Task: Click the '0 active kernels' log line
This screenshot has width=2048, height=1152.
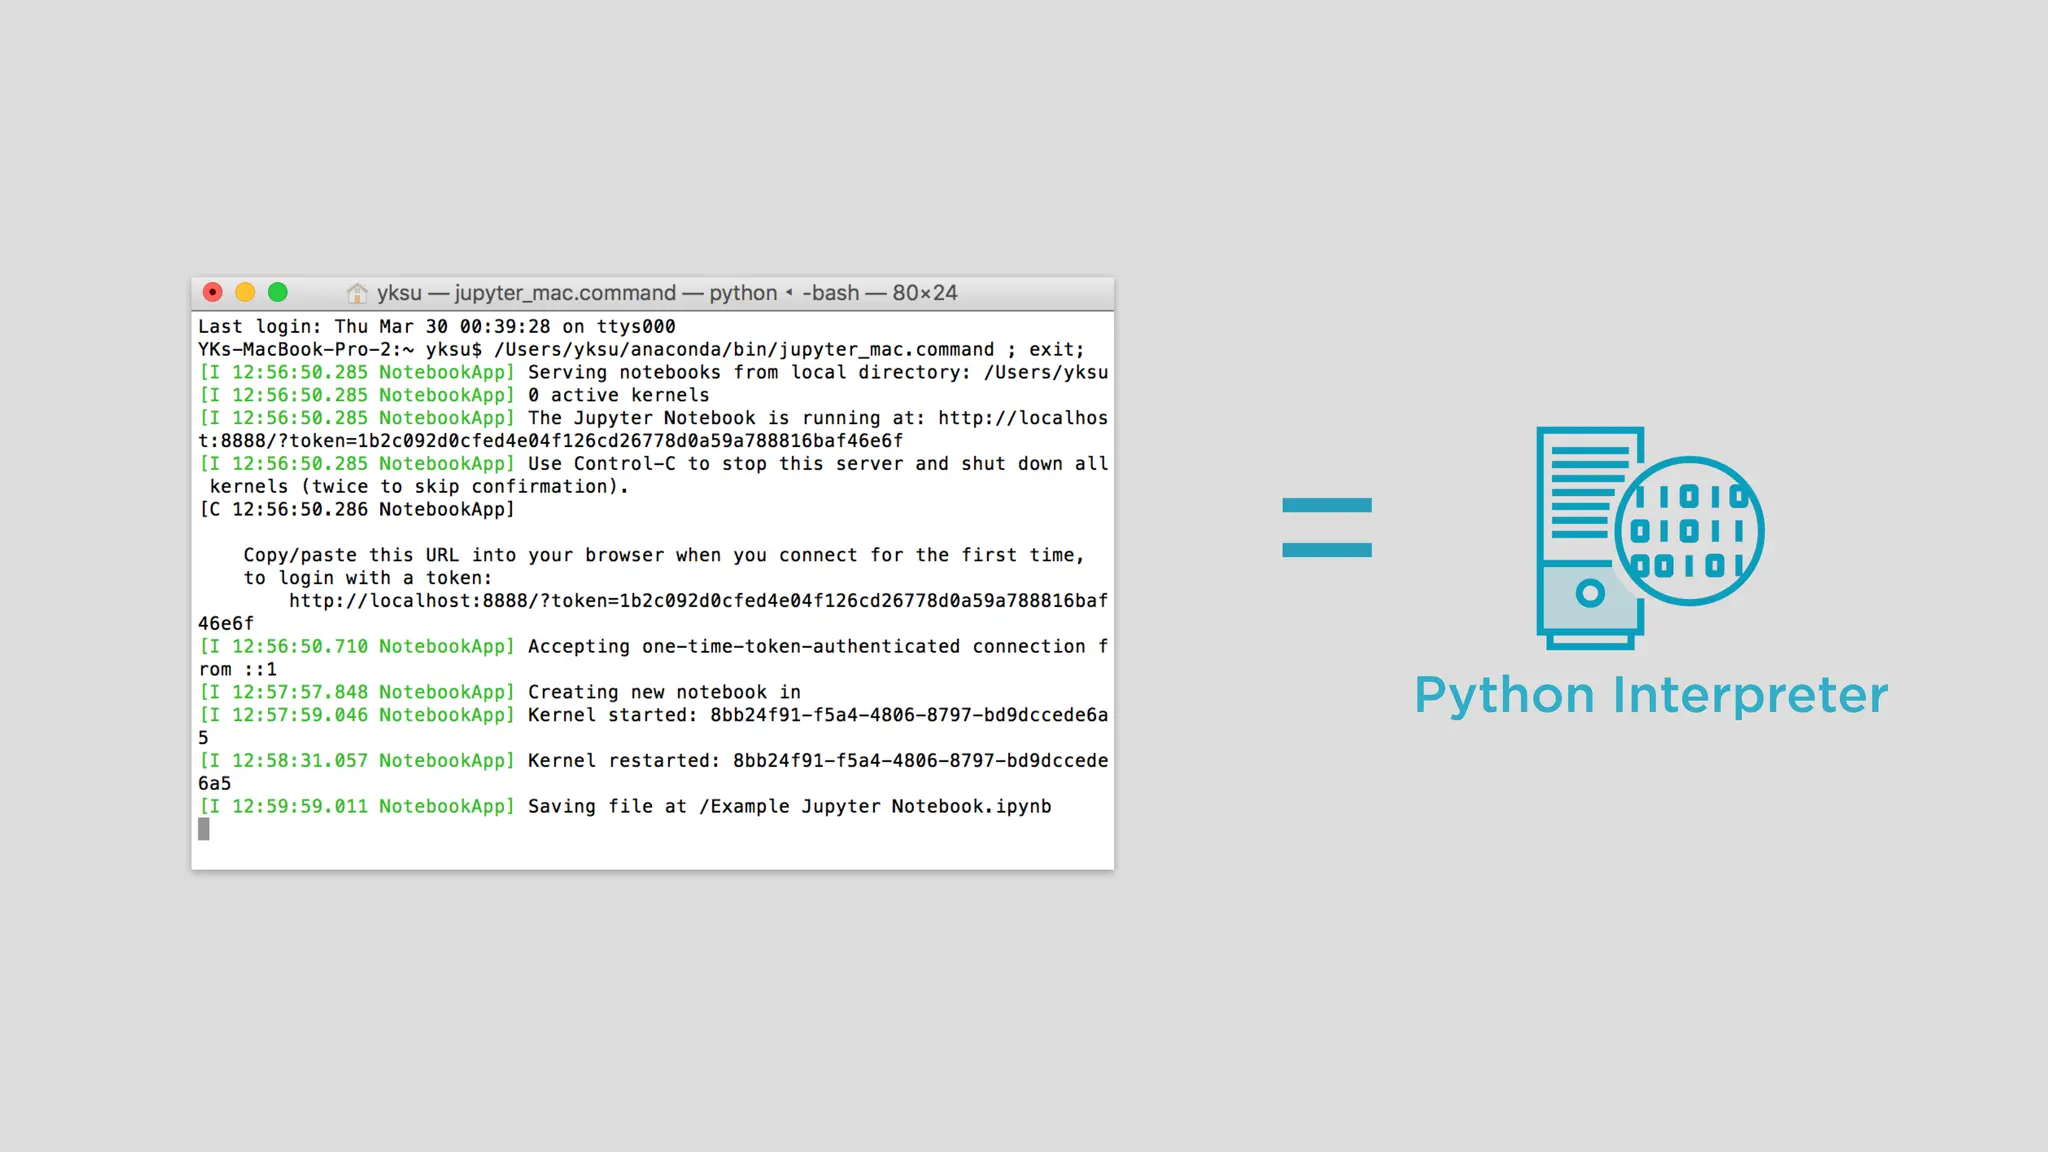Action: [454, 395]
